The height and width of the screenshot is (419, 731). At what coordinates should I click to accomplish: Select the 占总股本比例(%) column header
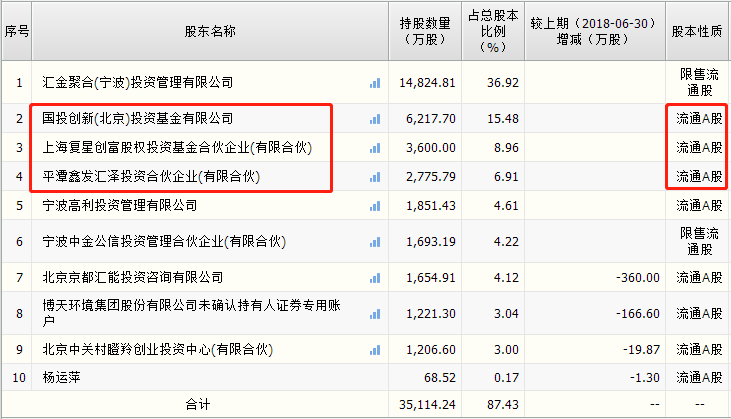coord(493,31)
